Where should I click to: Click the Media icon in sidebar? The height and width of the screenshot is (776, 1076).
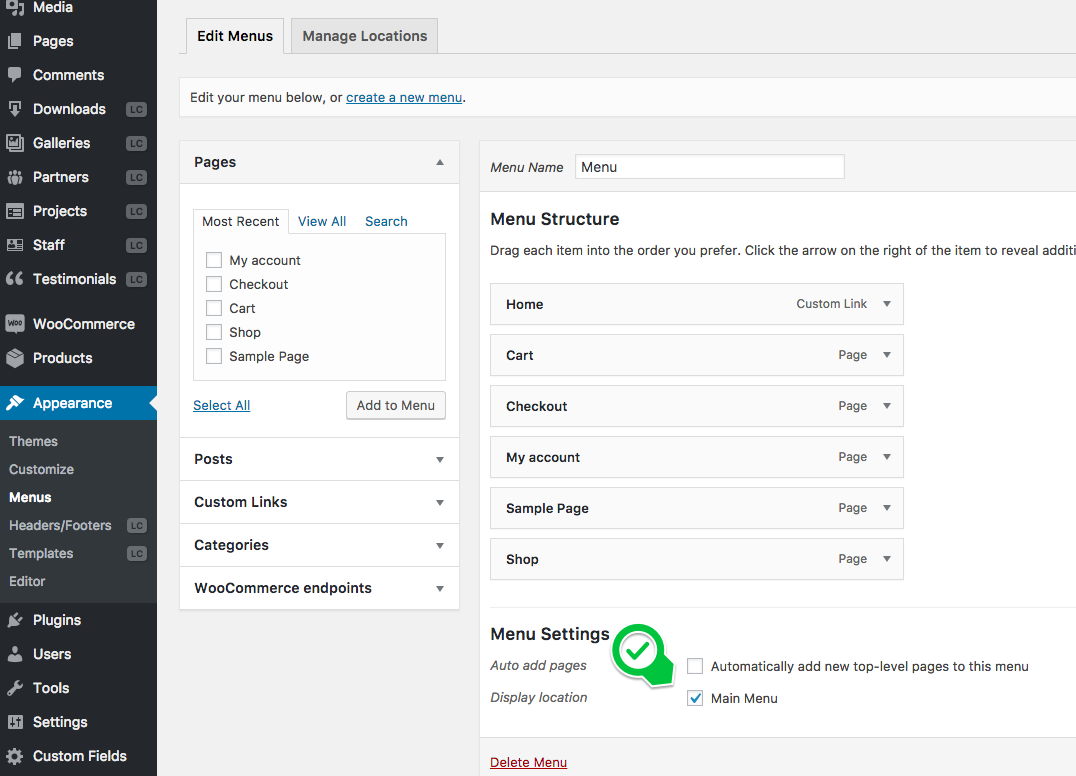(15, 8)
